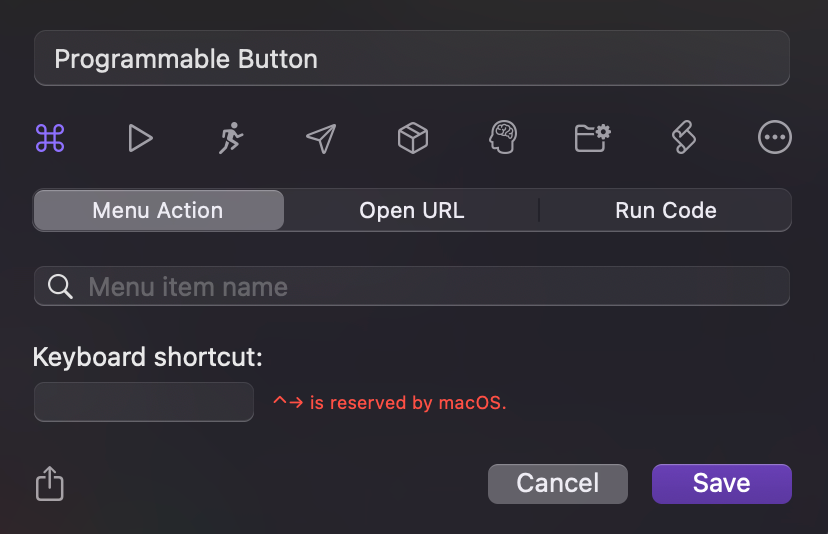Switch to the Run Code tab
The image size is (828, 534).
[x=665, y=211]
